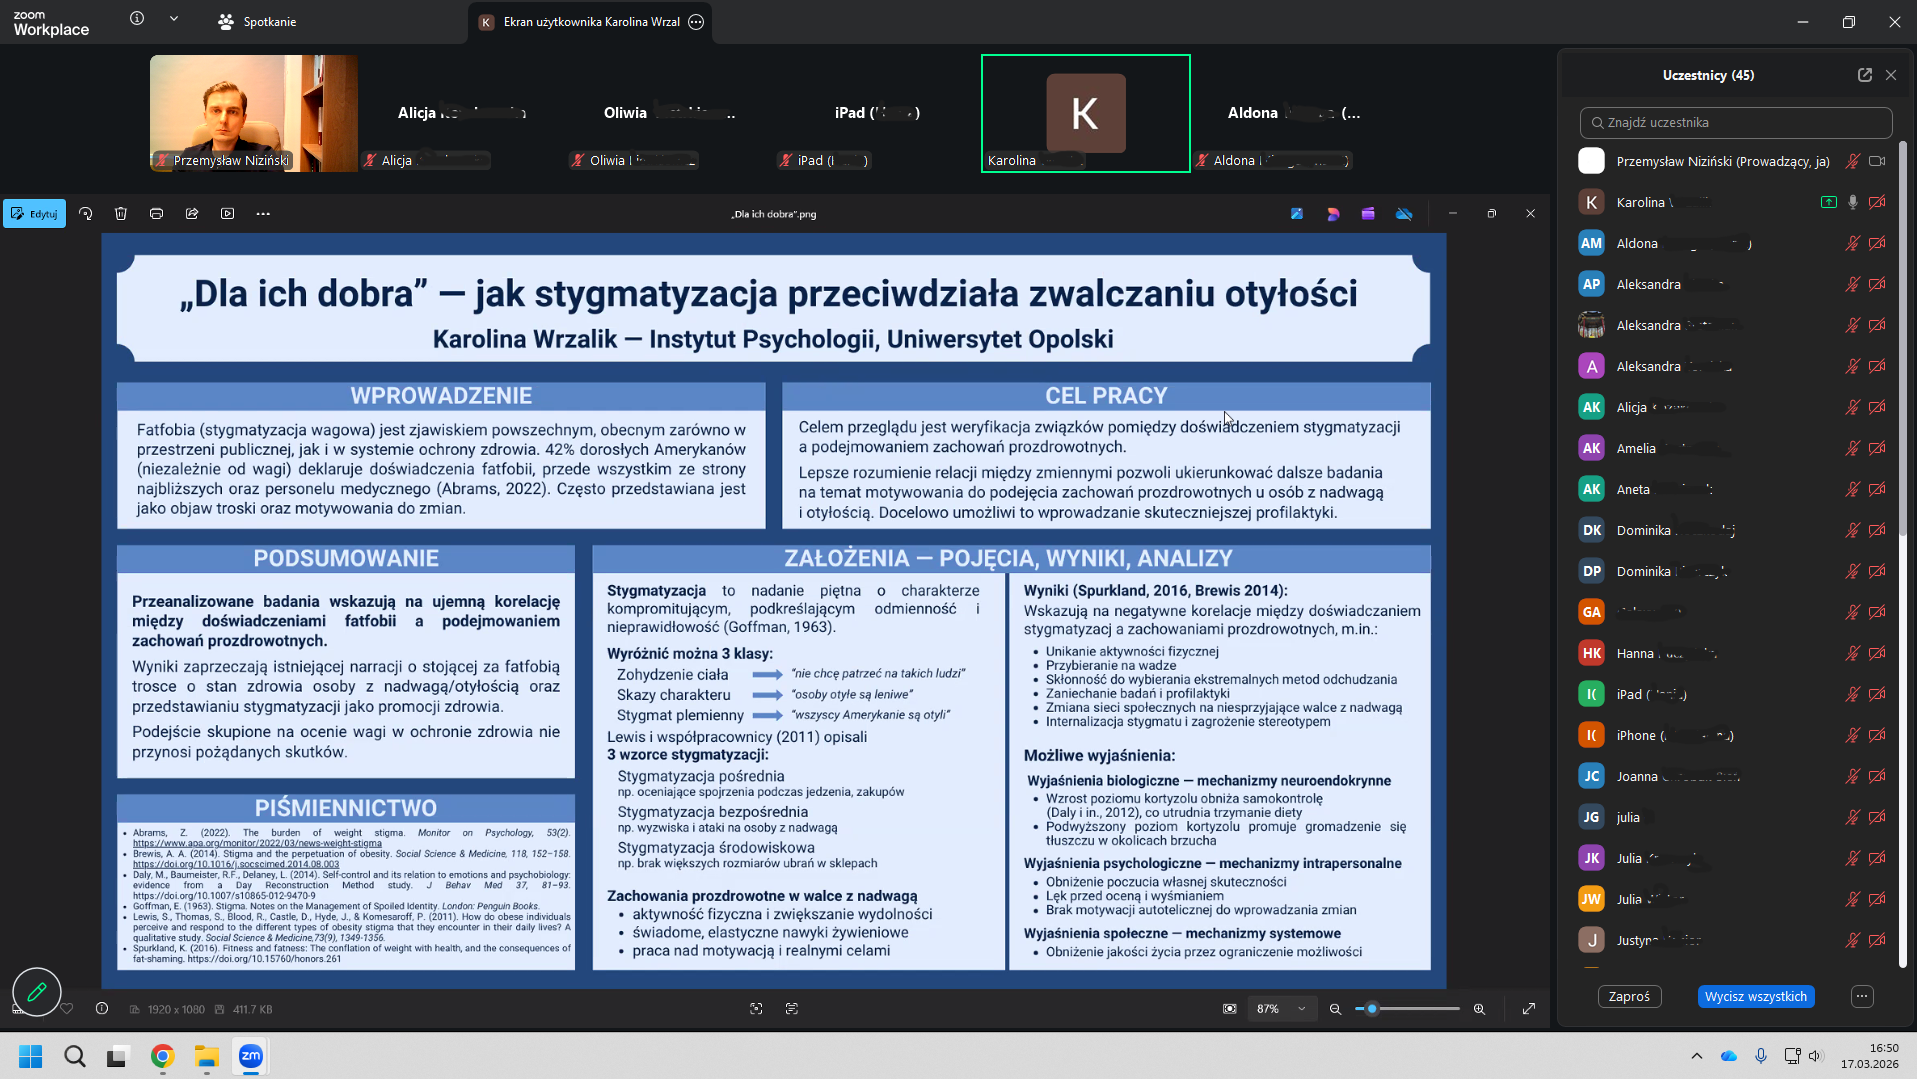1917x1079 pixels.
Task: Switch to the Spotkanie tab
Action: click(258, 22)
